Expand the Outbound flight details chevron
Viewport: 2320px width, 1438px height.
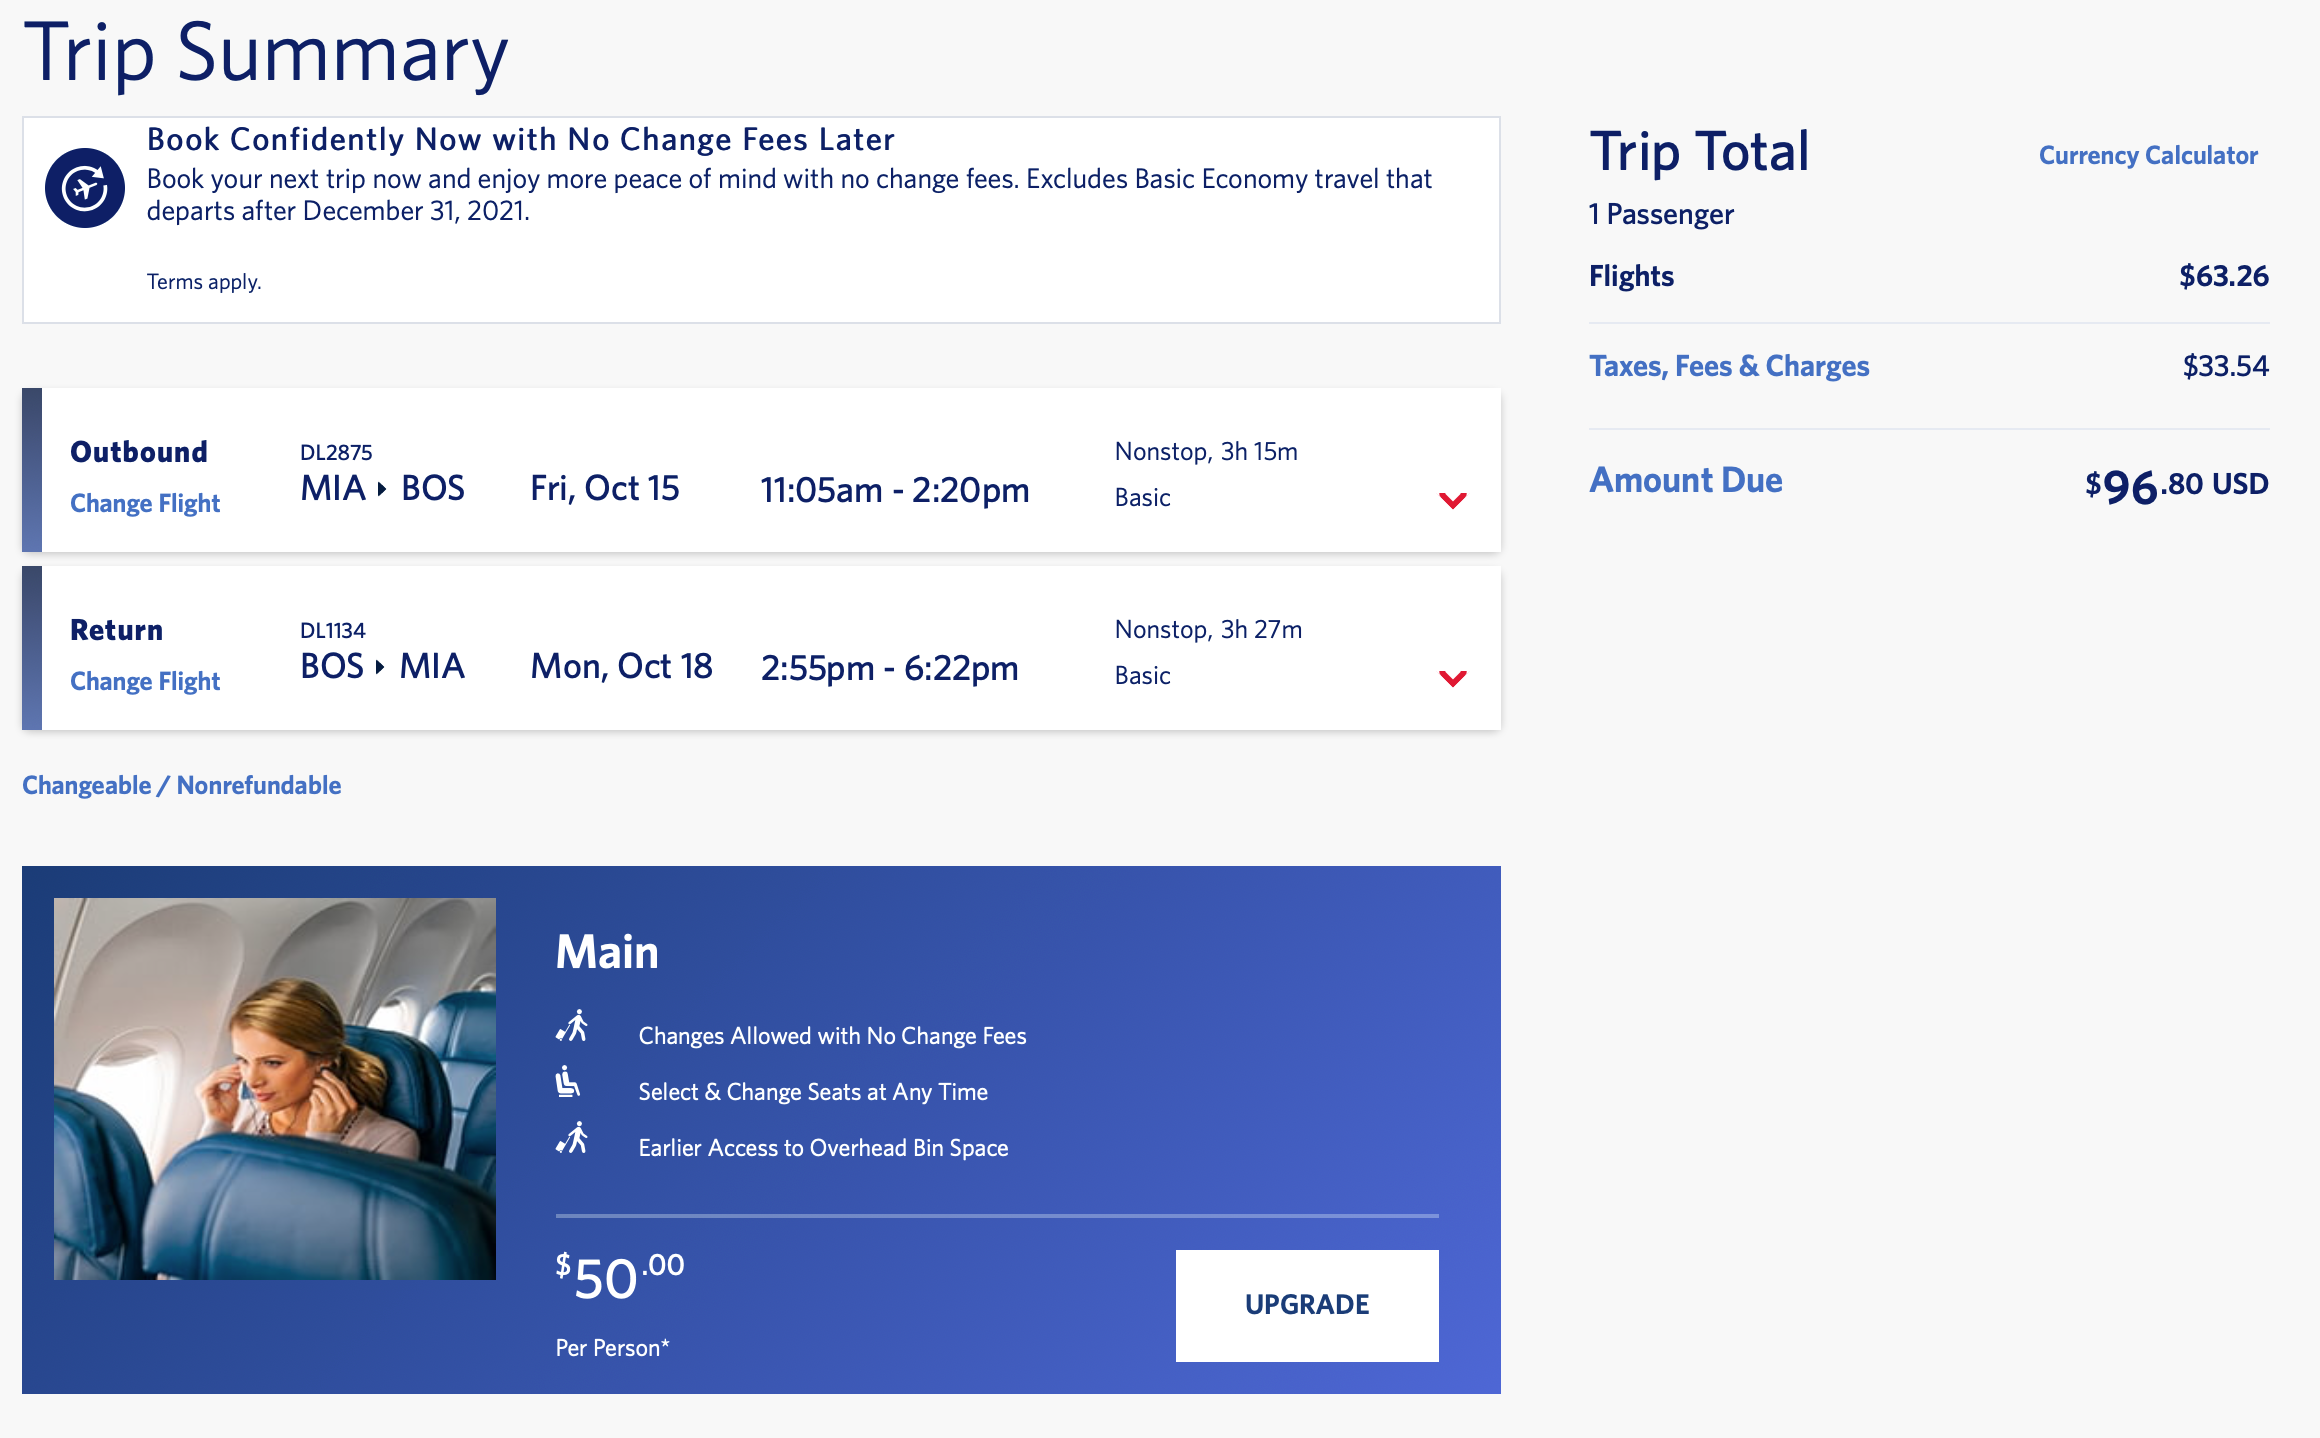click(x=1452, y=500)
